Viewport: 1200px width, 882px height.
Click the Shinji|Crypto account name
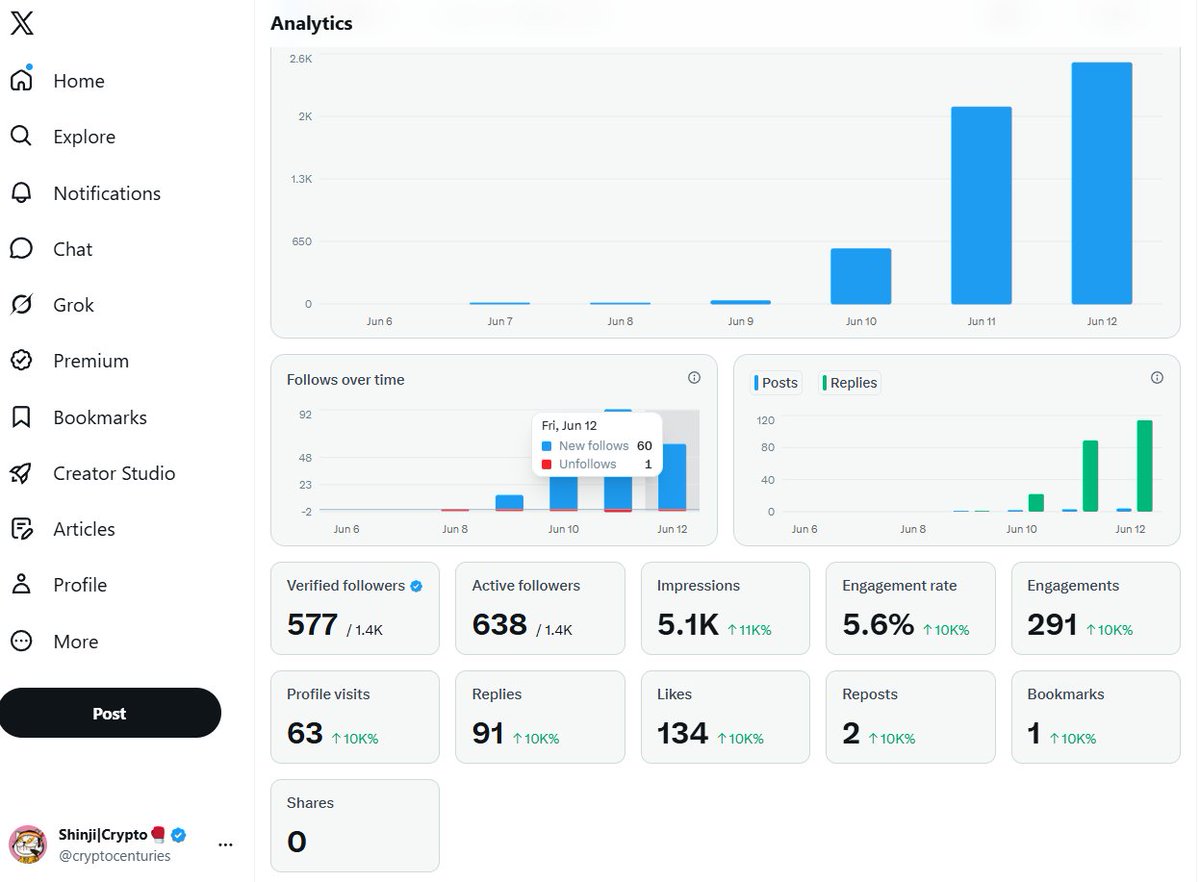coord(104,834)
